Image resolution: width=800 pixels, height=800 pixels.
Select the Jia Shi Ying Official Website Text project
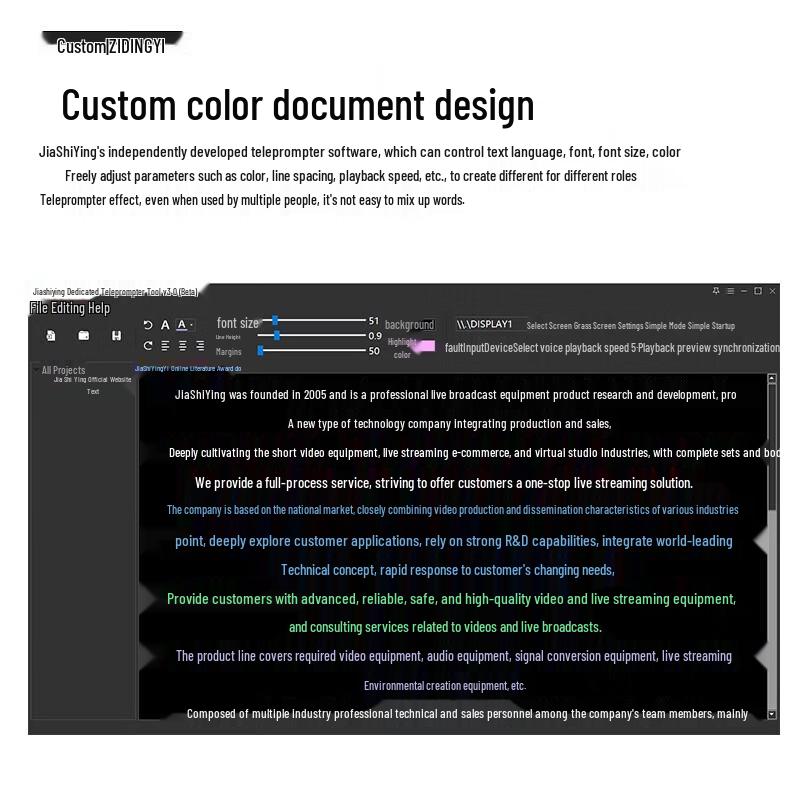coord(92,385)
